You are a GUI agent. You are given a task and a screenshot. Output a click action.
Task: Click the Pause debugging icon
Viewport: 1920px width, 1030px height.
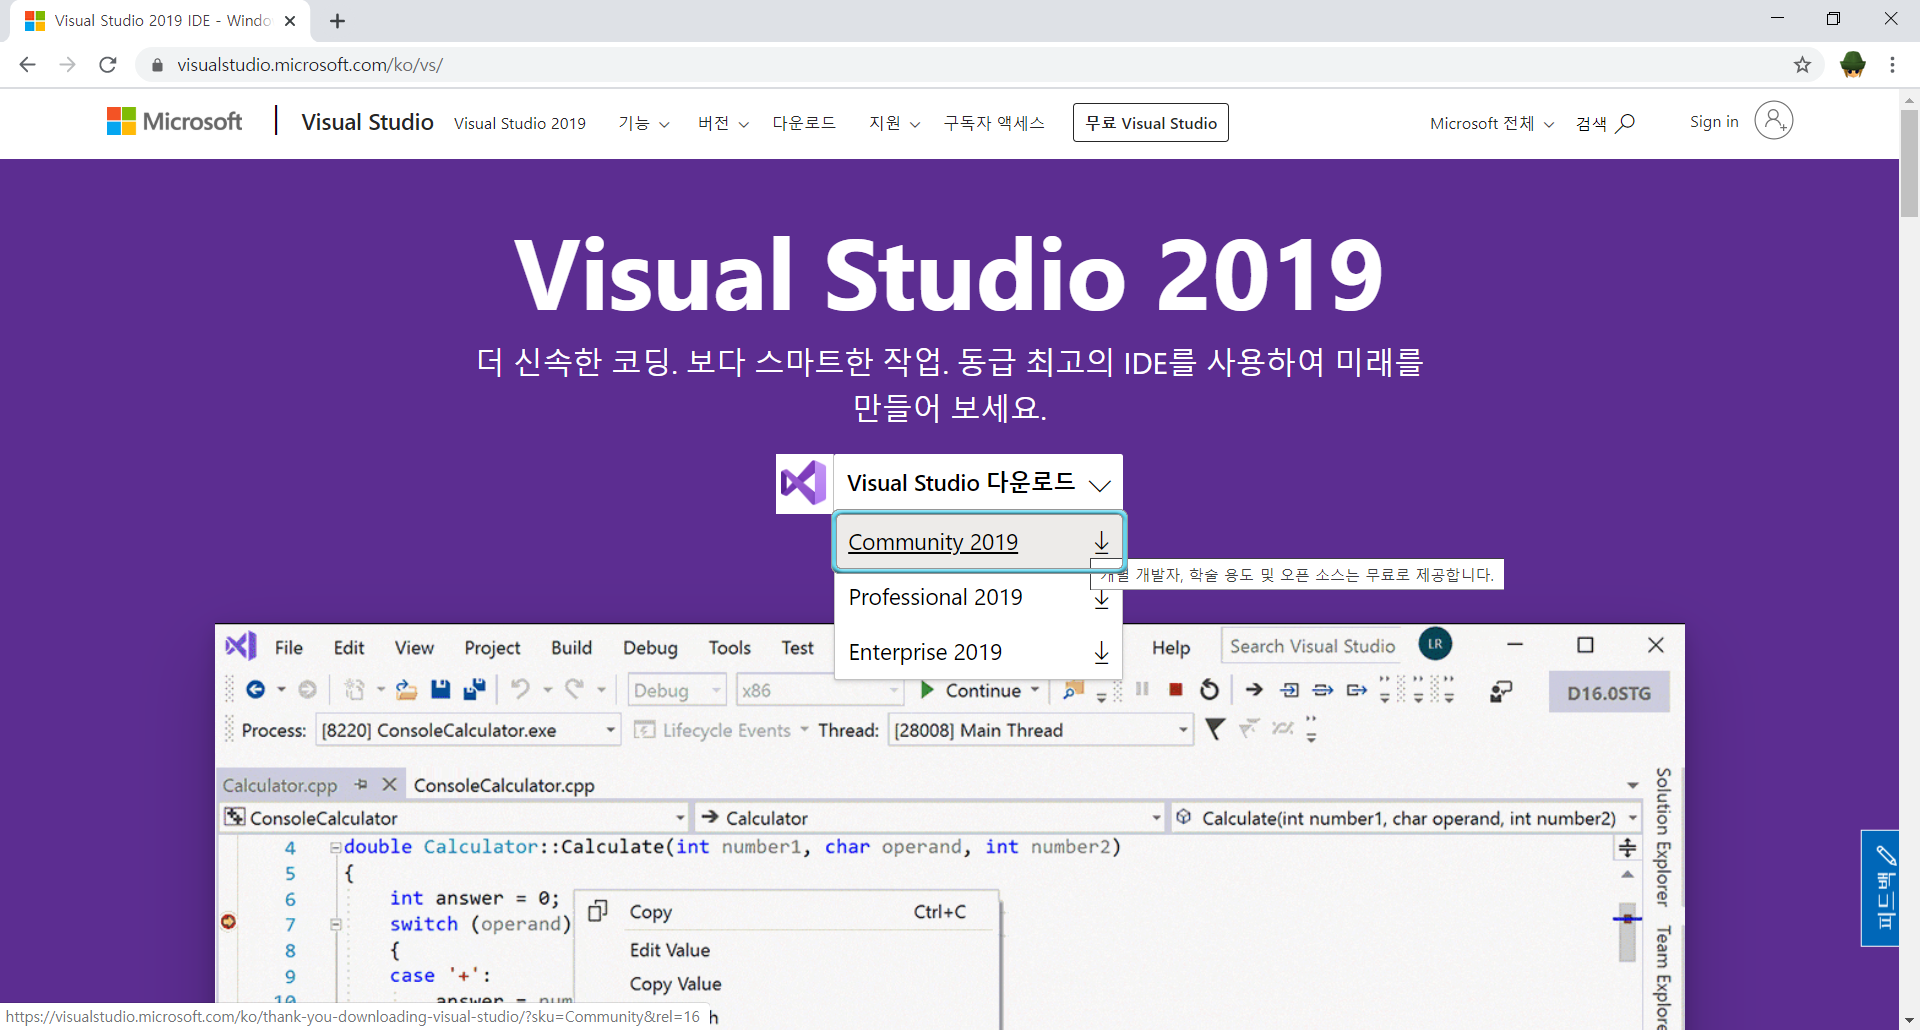click(x=1142, y=690)
